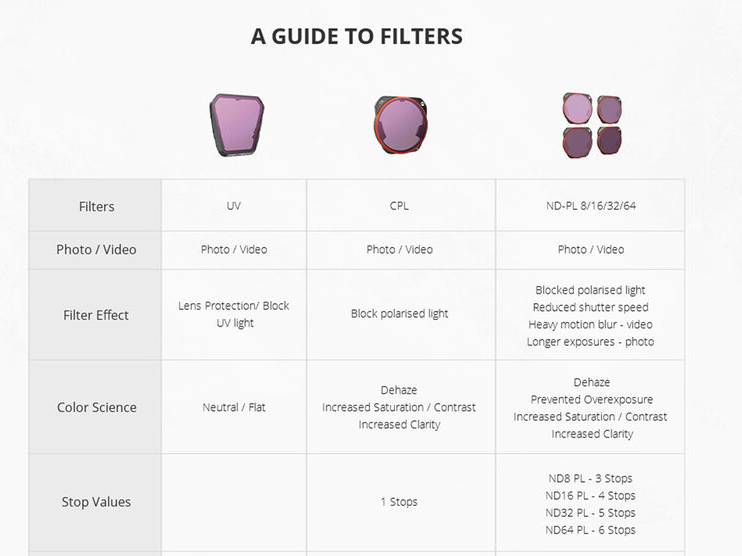Select the 'Filter Effect' row header
The image size is (742, 556).
click(96, 315)
